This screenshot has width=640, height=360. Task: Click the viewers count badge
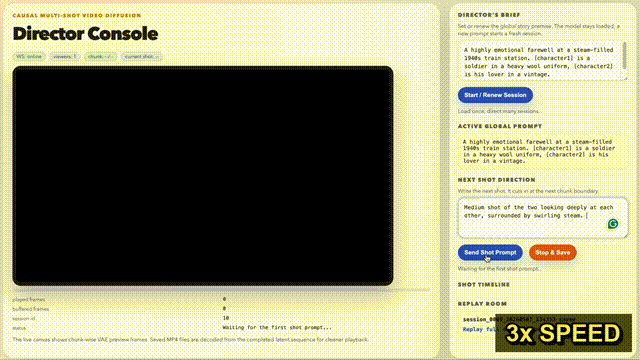64,57
